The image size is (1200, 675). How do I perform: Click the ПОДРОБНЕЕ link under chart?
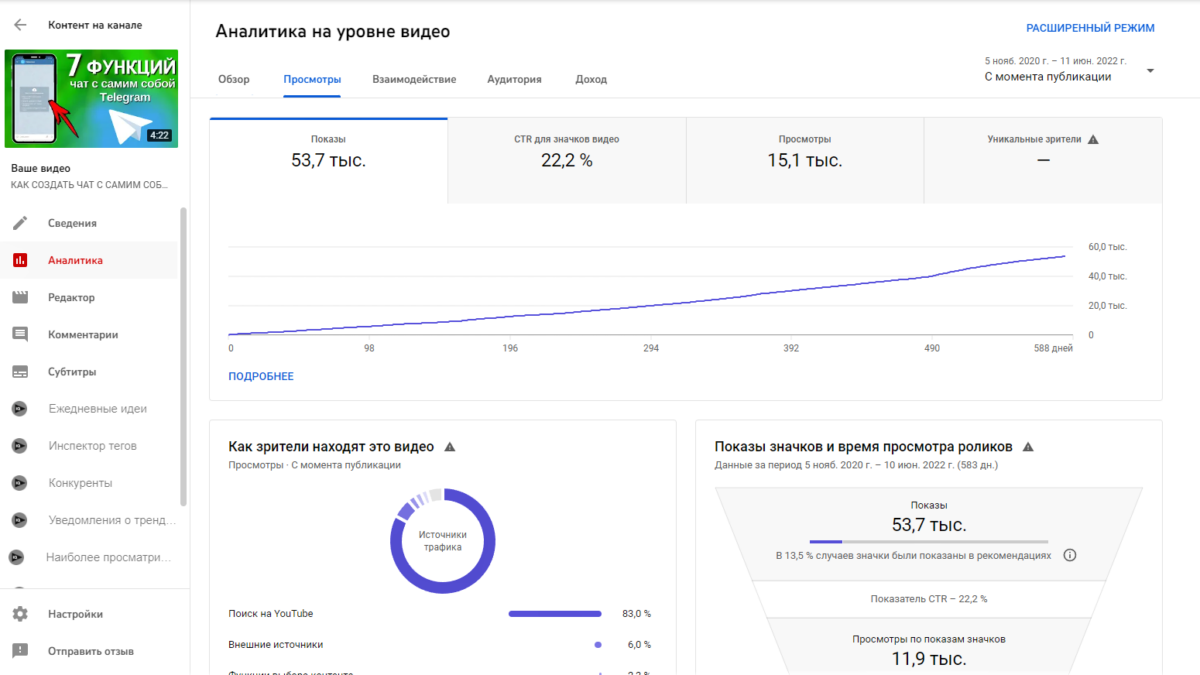[261, 377]
